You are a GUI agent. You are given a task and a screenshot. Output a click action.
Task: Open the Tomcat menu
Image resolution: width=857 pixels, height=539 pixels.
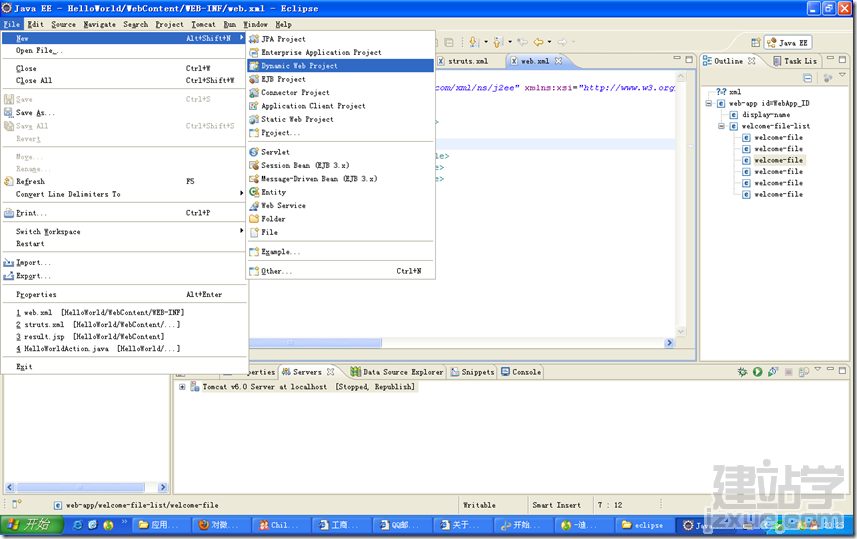coord(203,24)
